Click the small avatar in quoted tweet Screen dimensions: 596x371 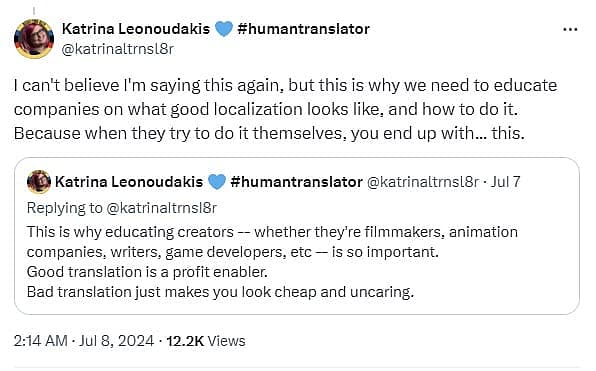click(39, 182)
